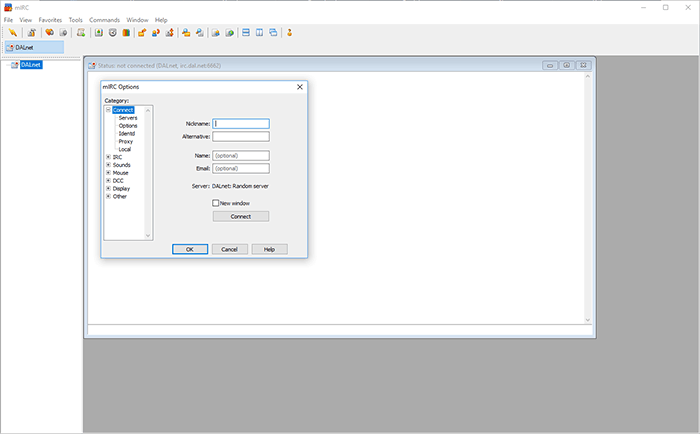Open the Notify List toolbar icon
Screen dimensions: 700x434
tap(216, 33)
